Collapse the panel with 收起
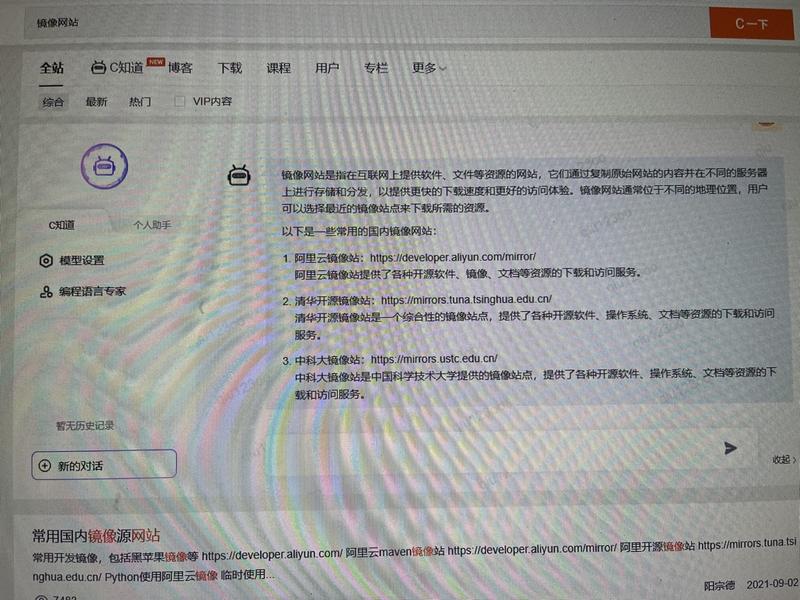The width and height of the screenshot is (800, 600). point(784,459)
